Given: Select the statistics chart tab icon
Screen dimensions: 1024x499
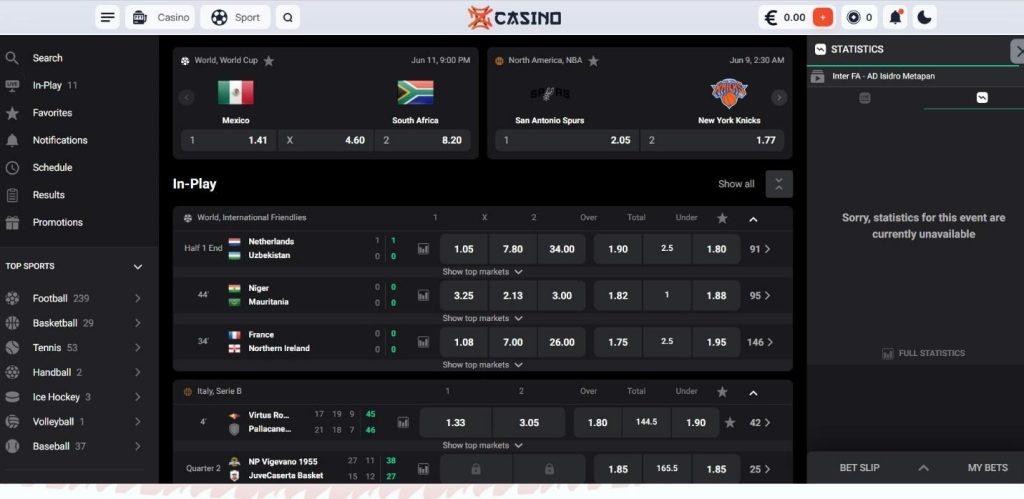Looking at the screenshot, I should (982, 98).
